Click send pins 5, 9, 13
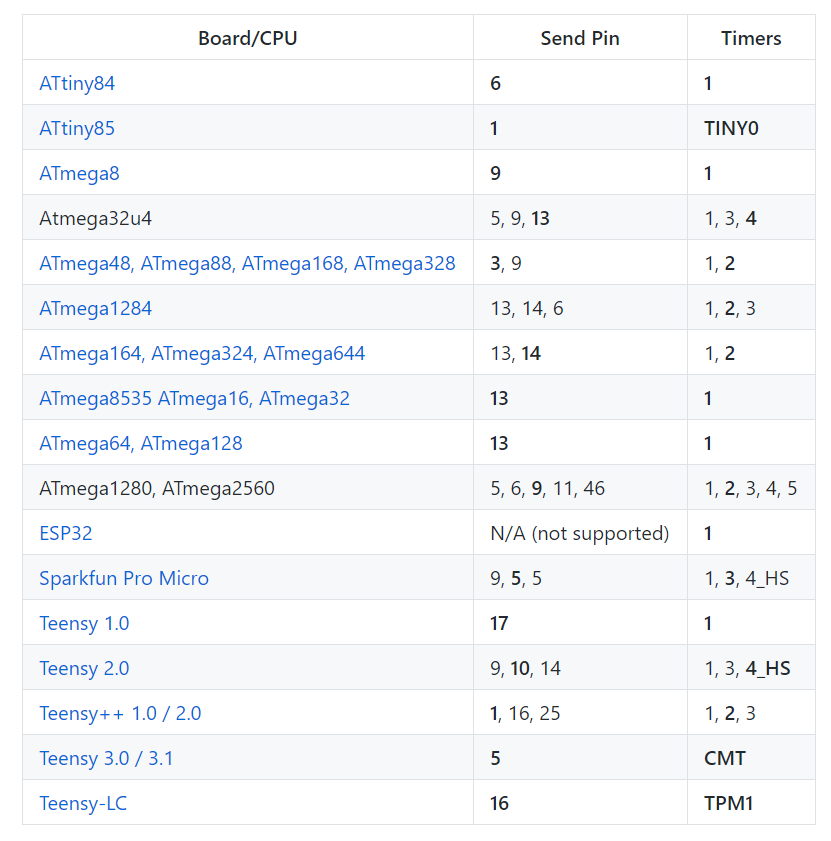 pos(520,219)
